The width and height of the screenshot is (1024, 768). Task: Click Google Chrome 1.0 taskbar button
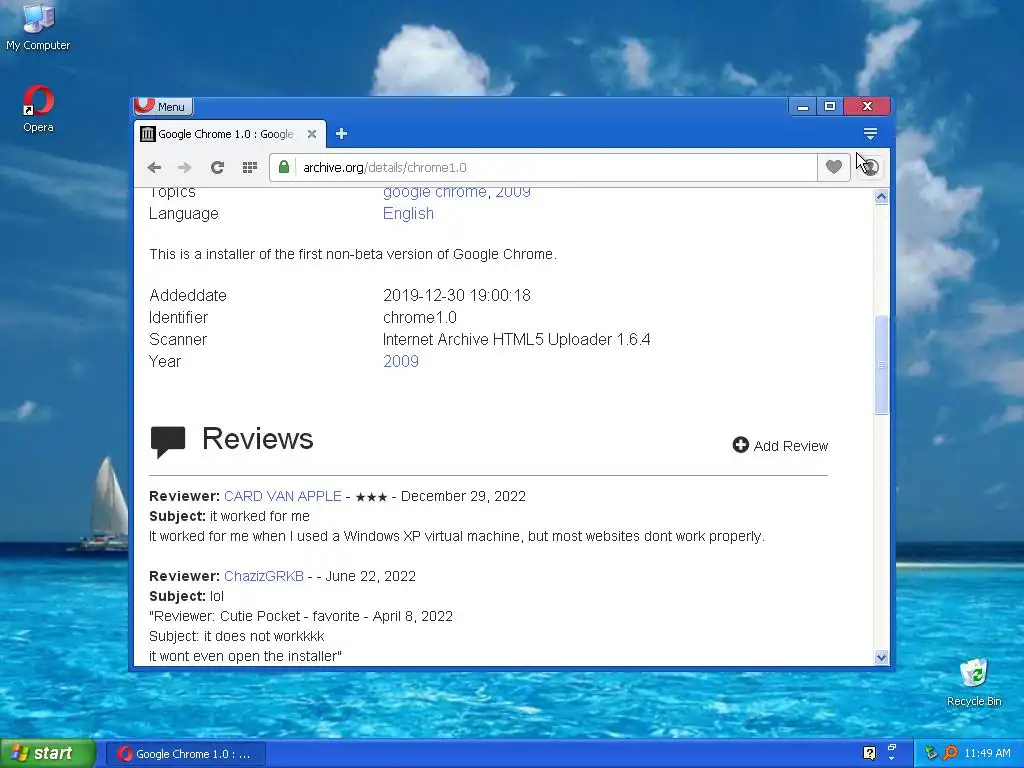[186, 754]
